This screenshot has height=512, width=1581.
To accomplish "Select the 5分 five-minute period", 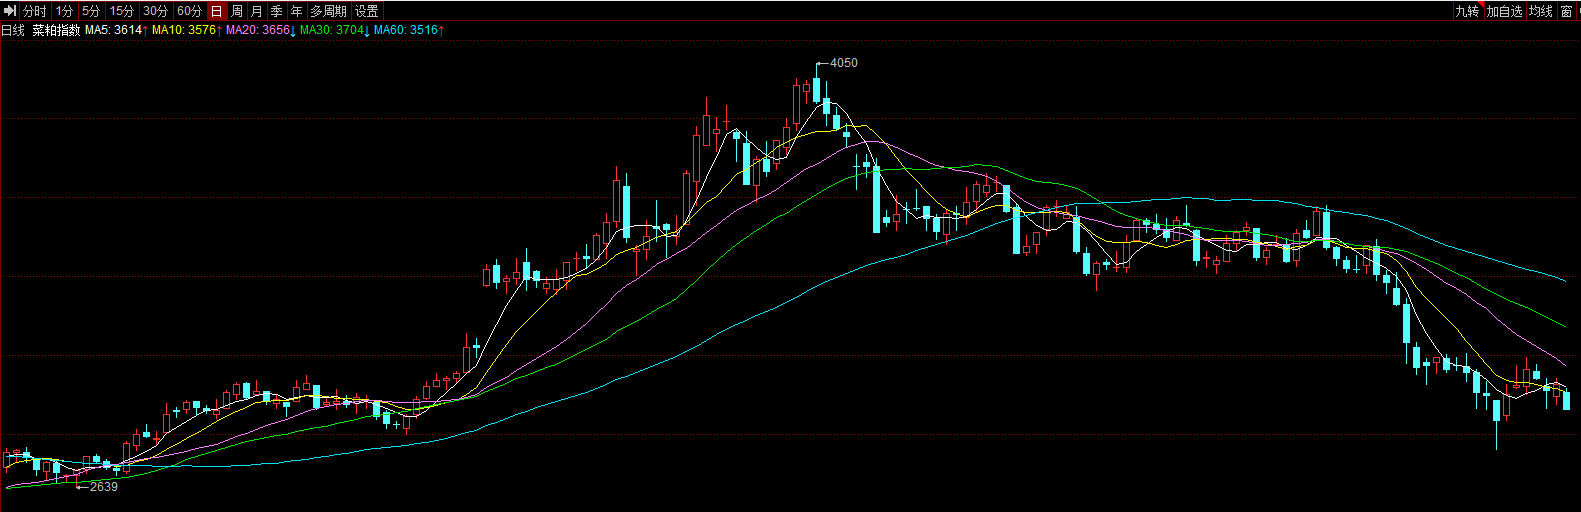I will coord(91,11).
